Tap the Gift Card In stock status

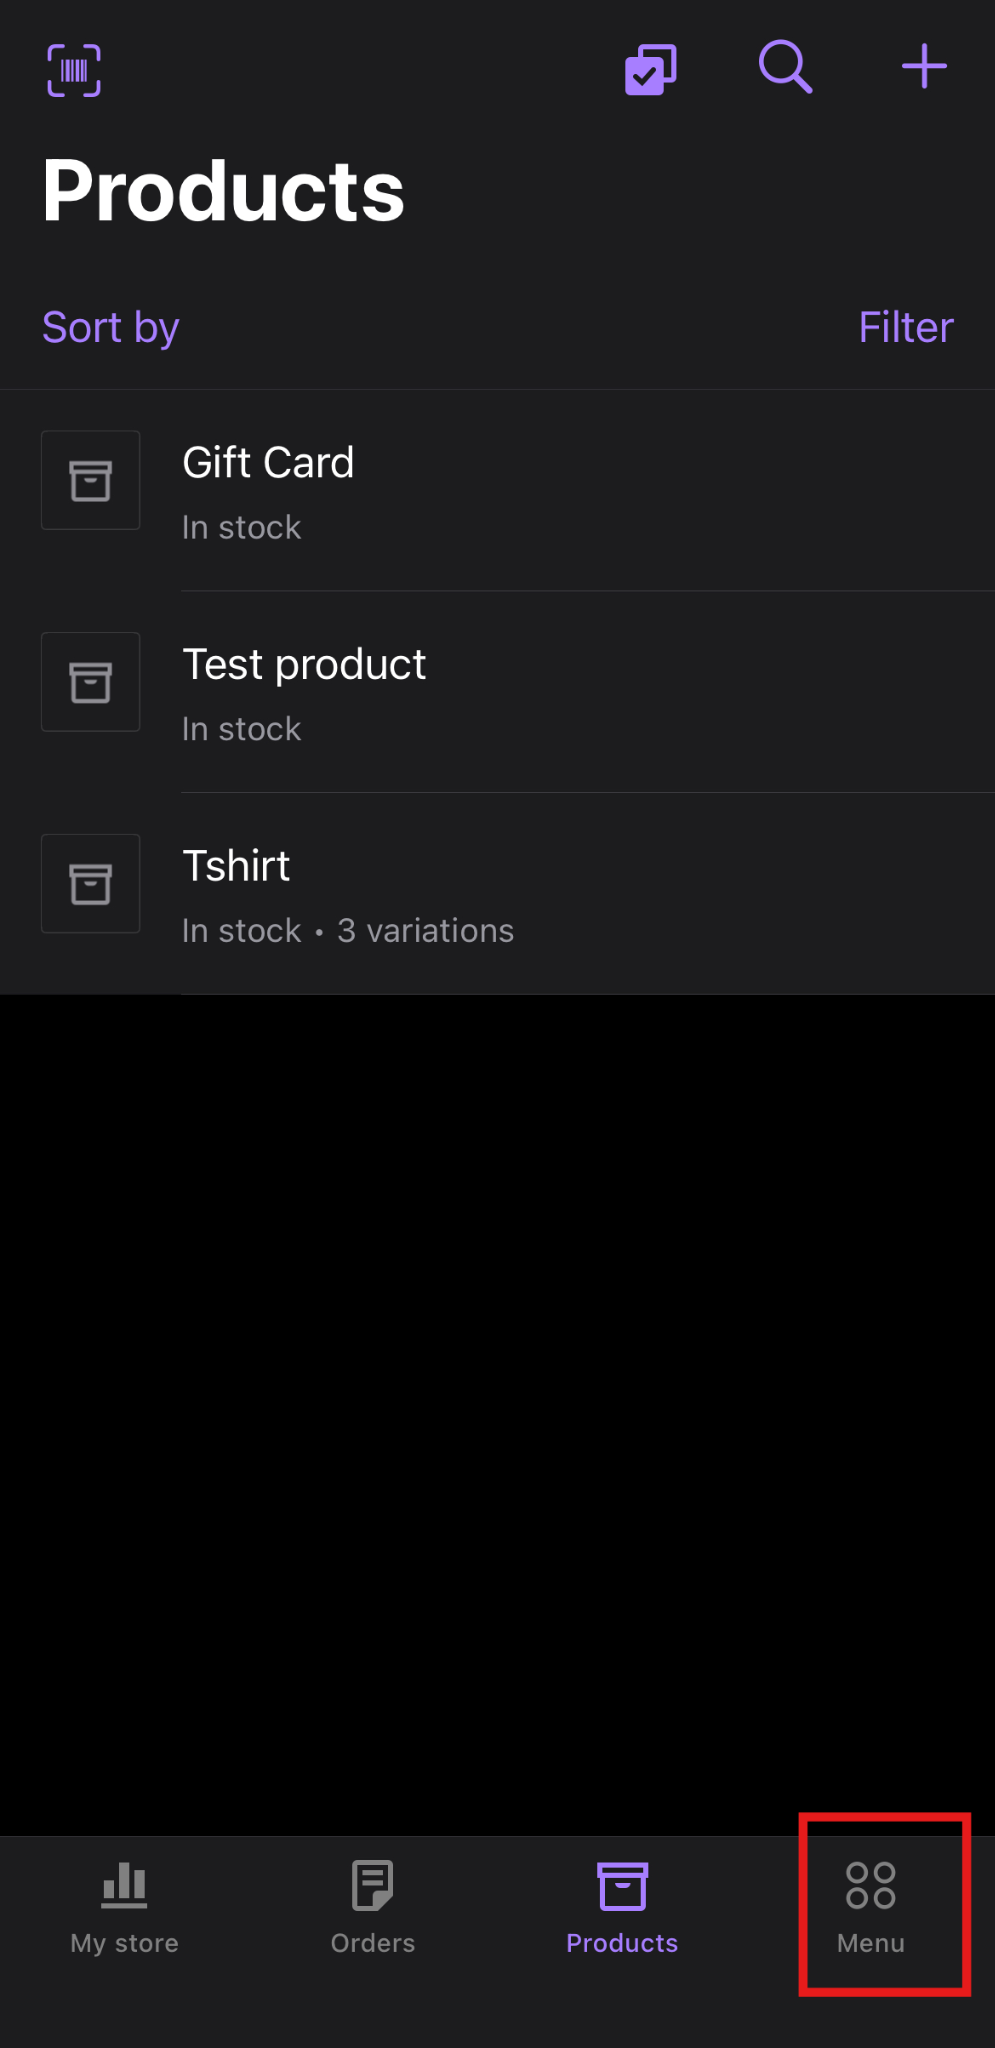(x=241, y=528)
